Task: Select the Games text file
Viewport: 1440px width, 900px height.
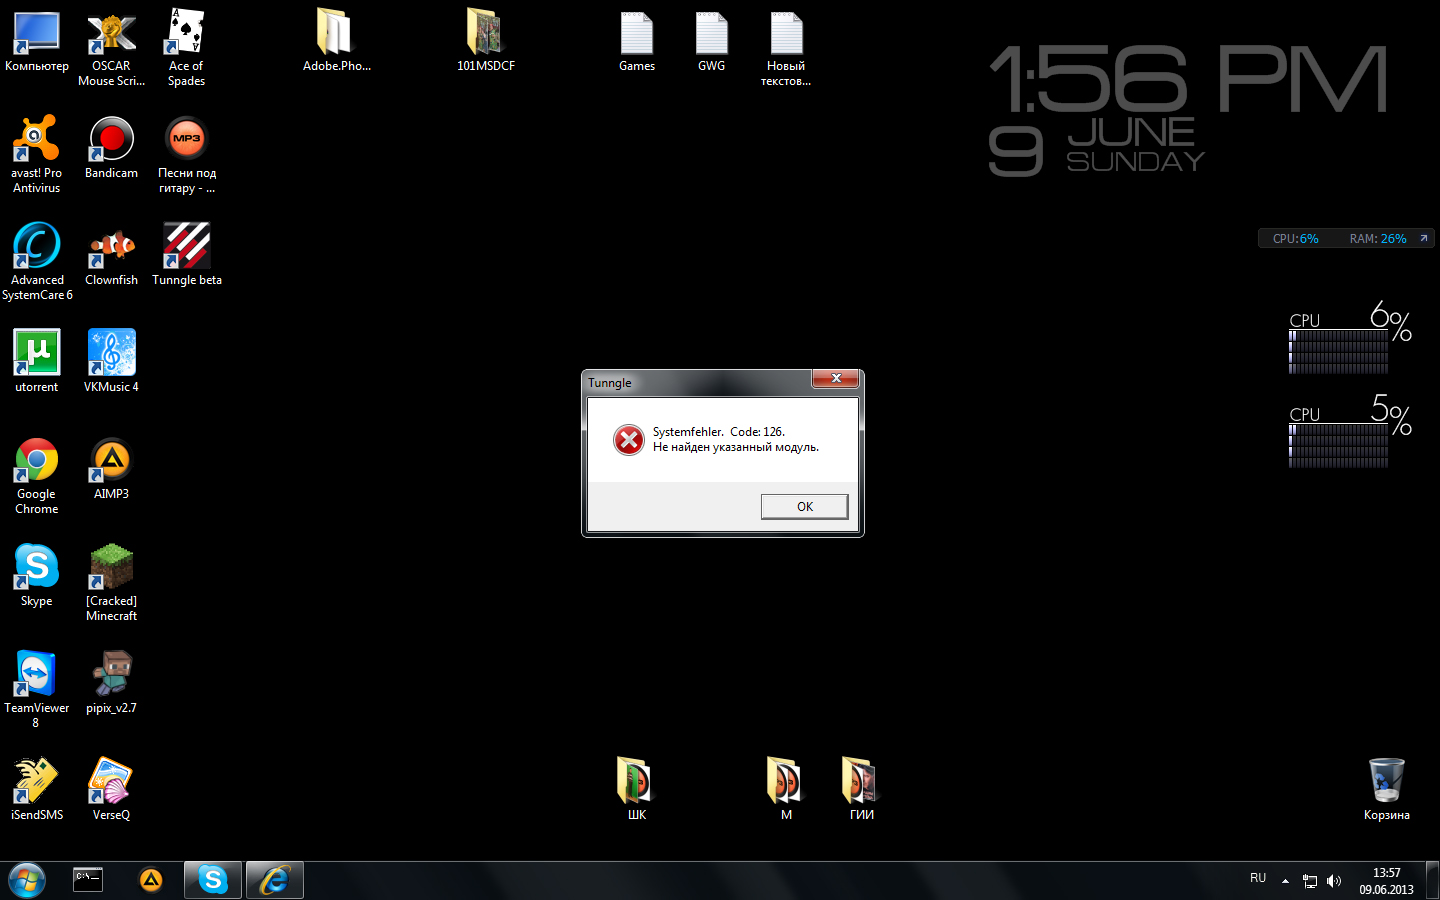Action: [x=637, y=42]
